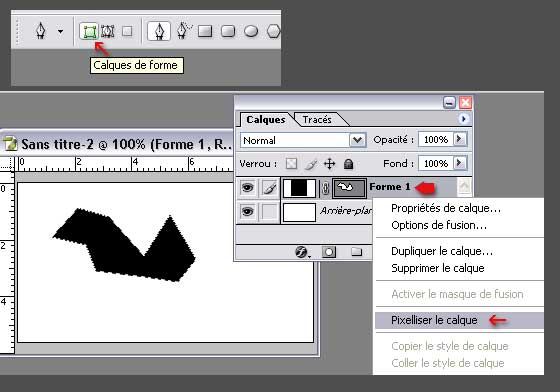Hide the Arrière-plan layer with eye icon
Screen dimensions: 560x392
pyautogui.click(x=247, y=211)
